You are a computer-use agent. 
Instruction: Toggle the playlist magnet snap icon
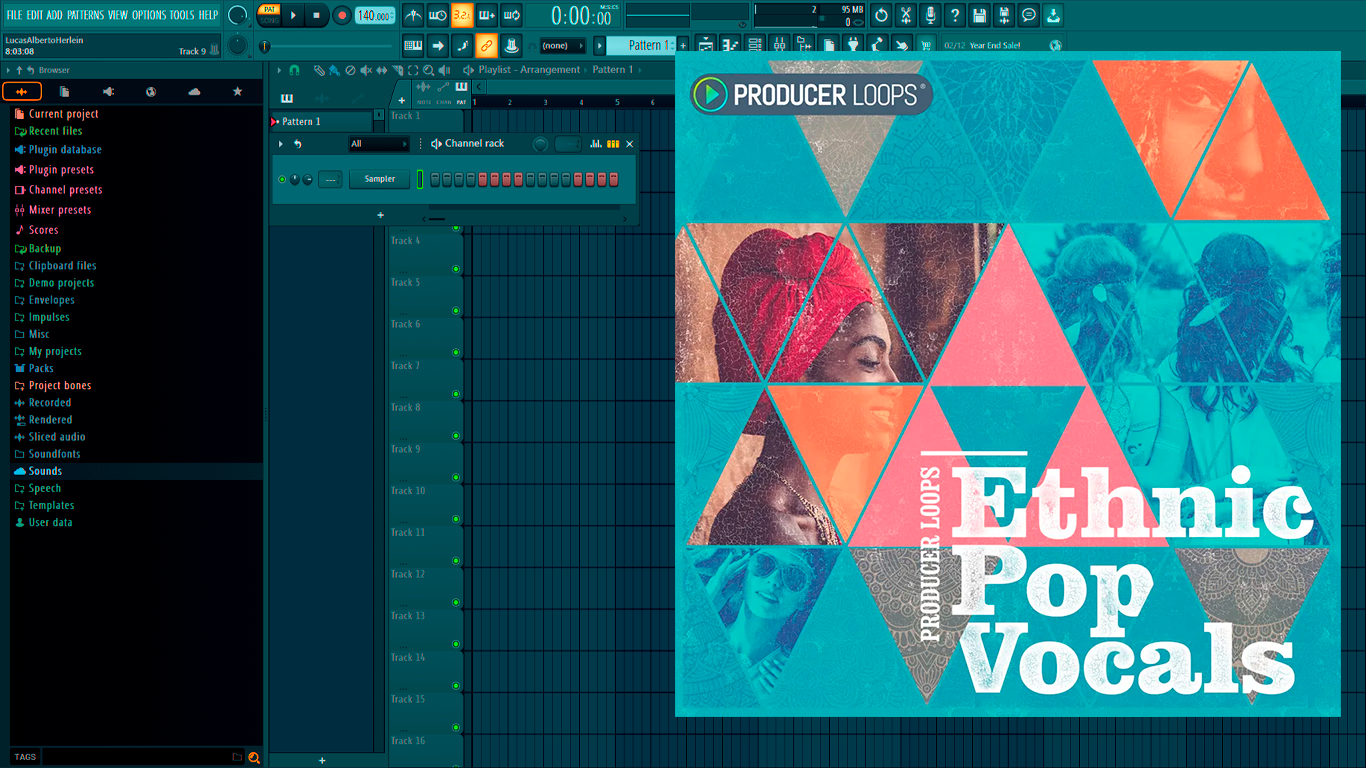(x=294, y=70)
